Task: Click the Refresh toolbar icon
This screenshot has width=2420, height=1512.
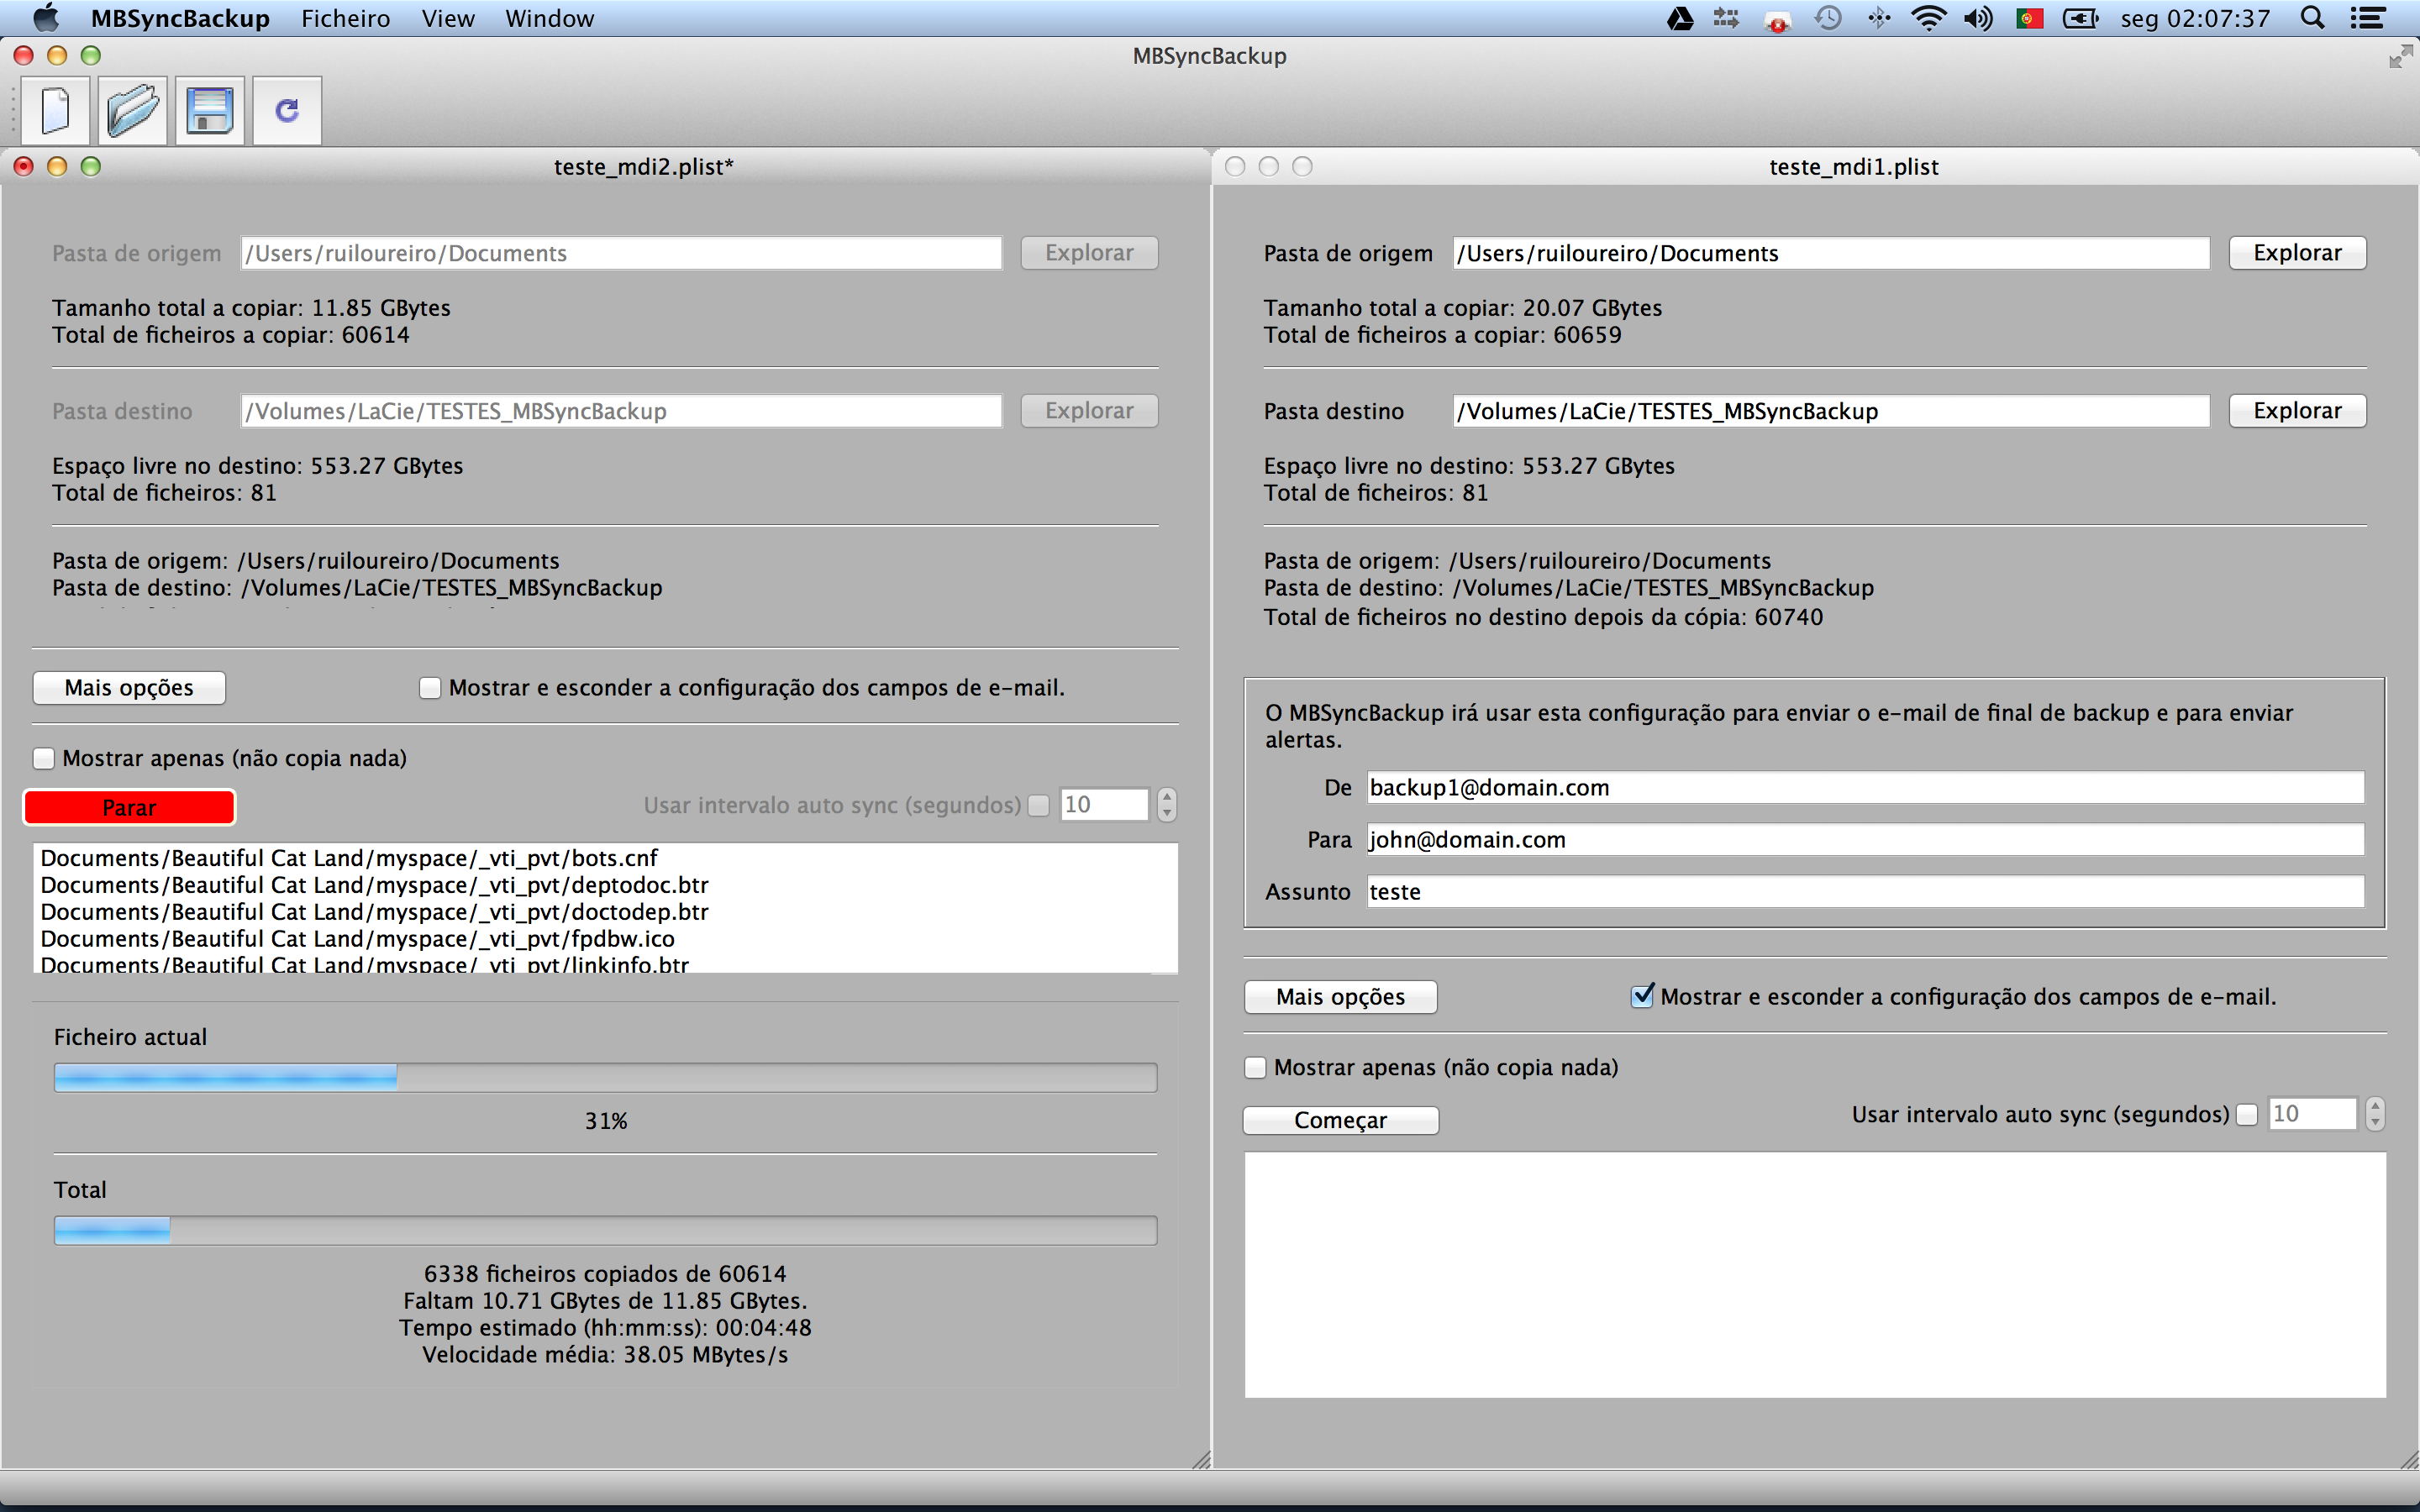Action: (287, 110)
